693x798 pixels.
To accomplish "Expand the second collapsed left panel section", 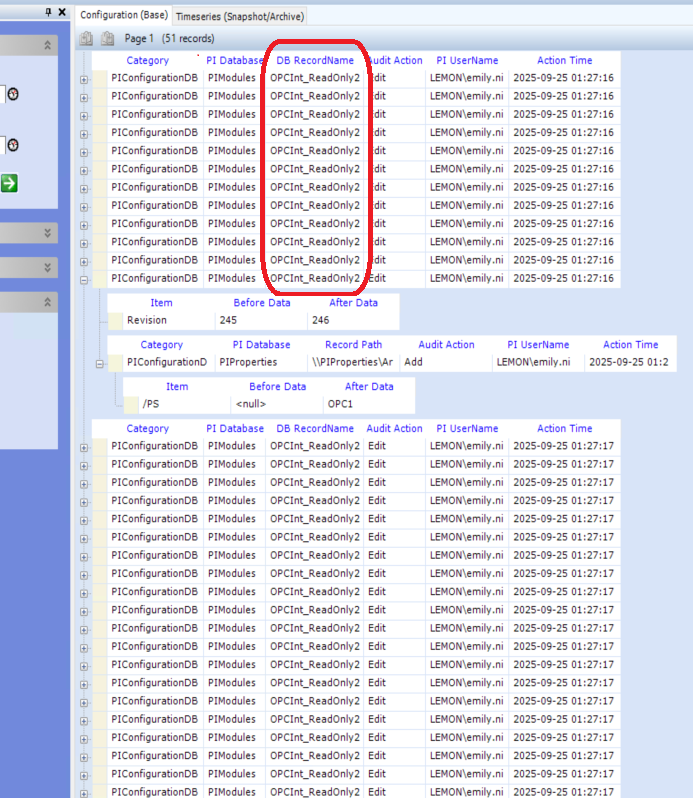I will [47, 267].
